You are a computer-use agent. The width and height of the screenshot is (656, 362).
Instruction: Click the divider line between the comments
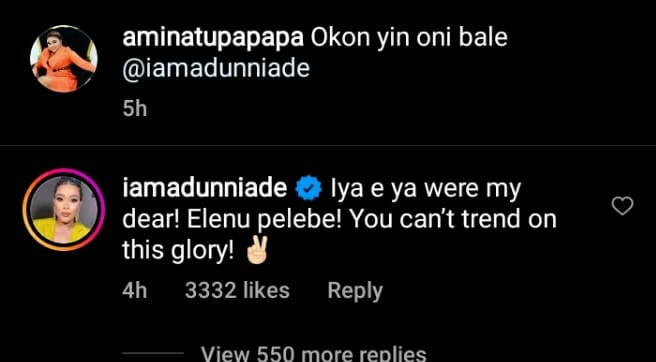328,146
